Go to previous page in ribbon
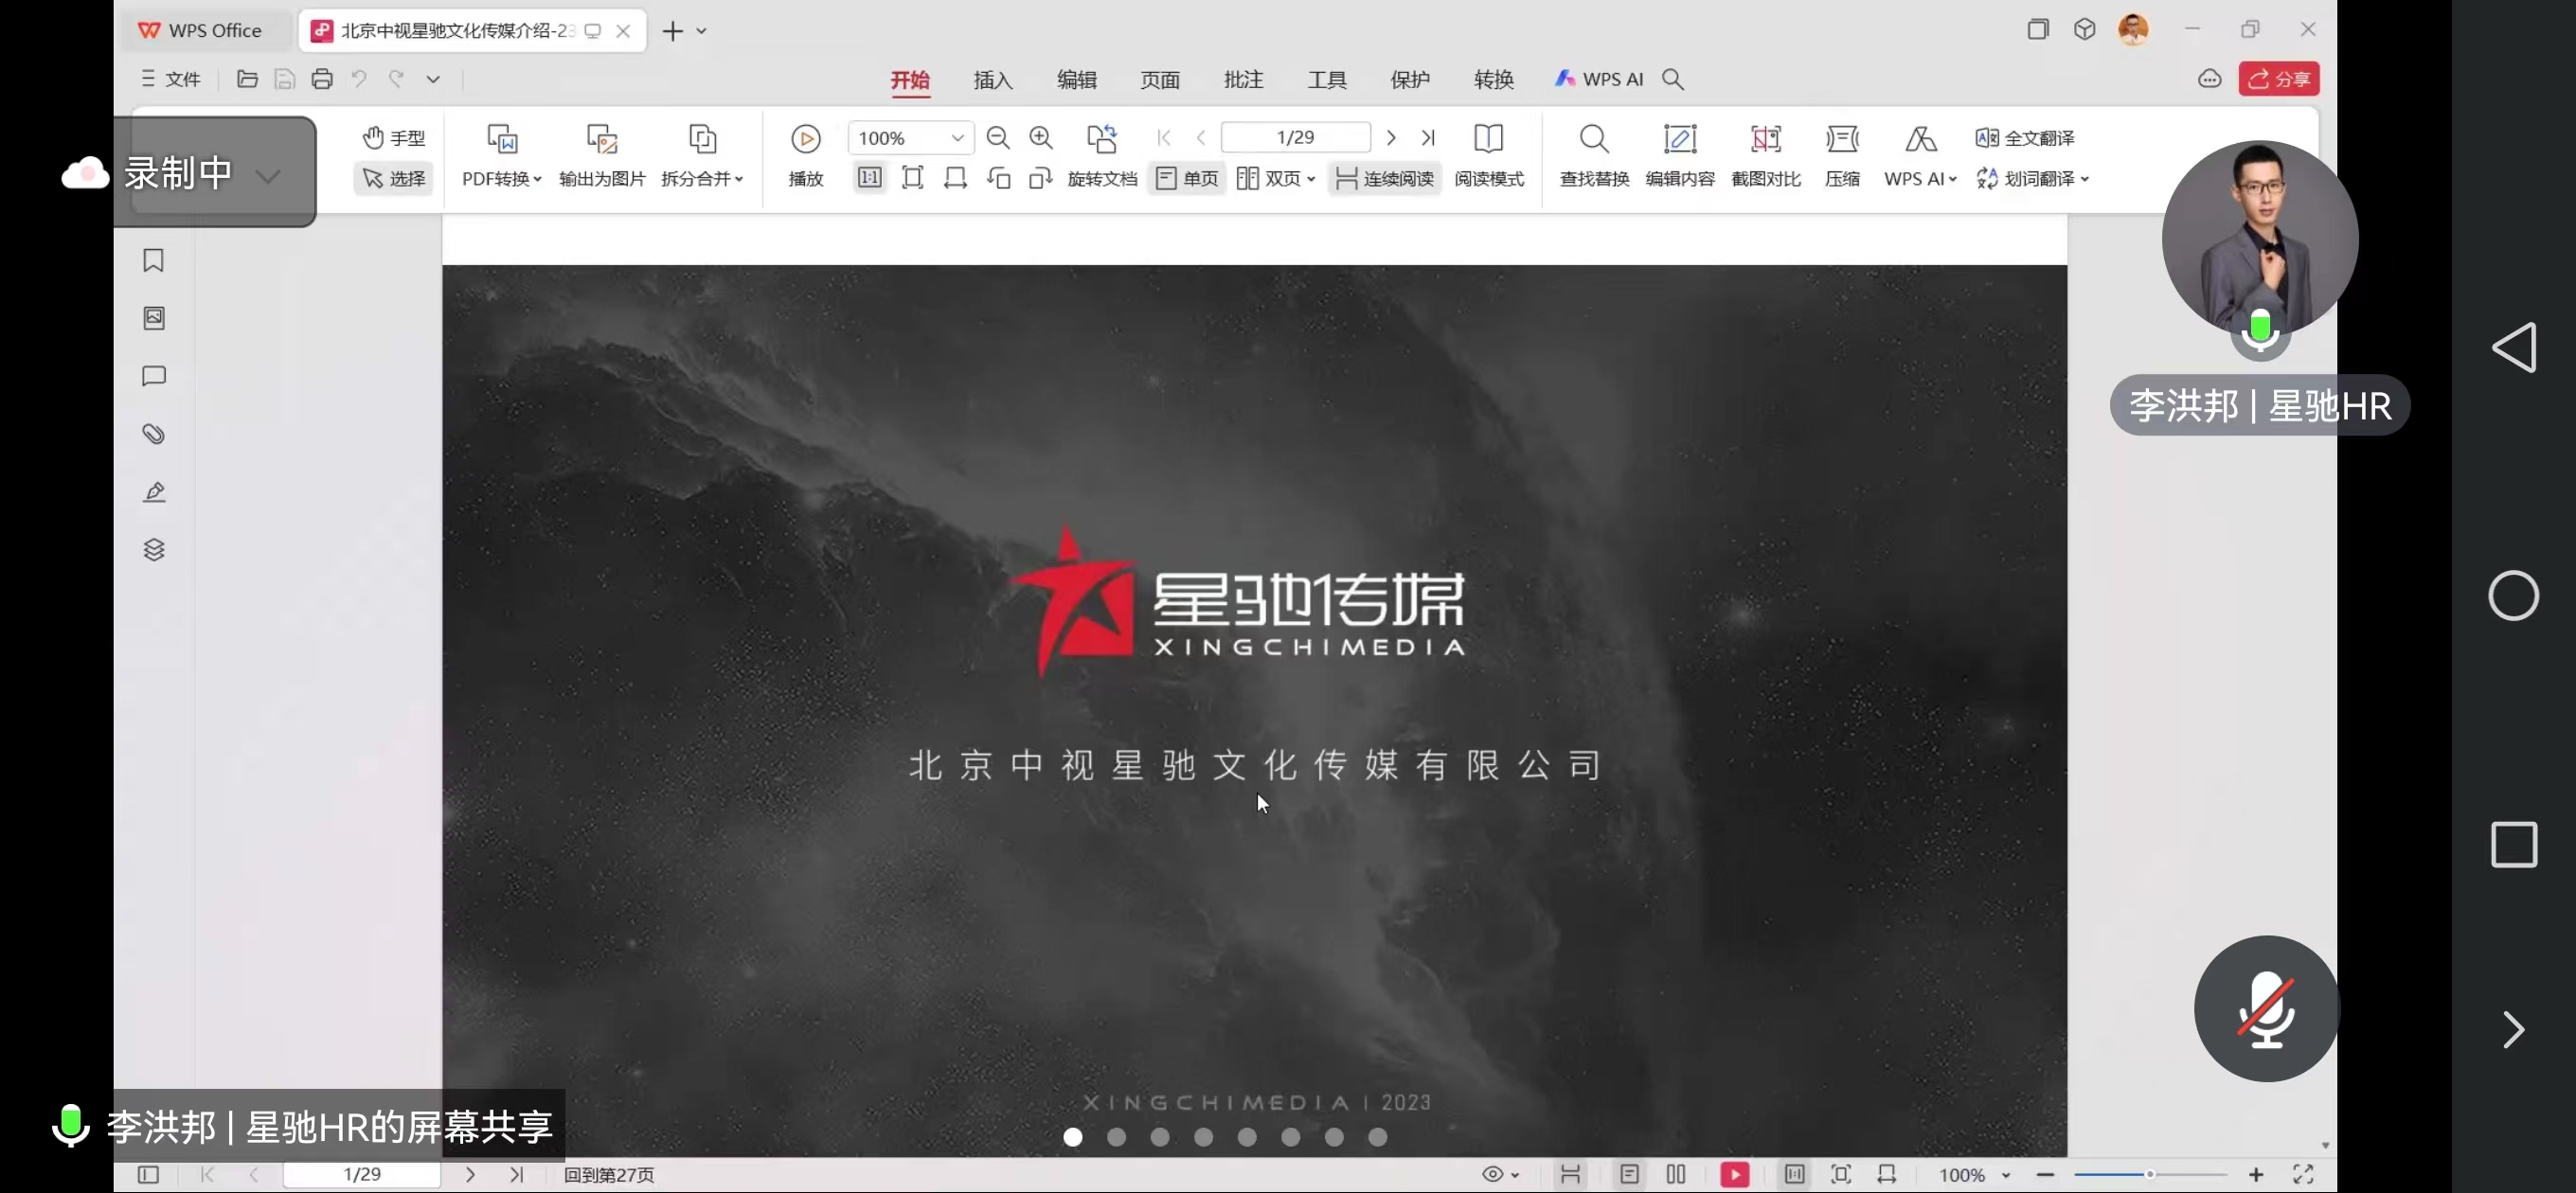This screenshot has width=2576, height=1193. tap(1201, 138)
